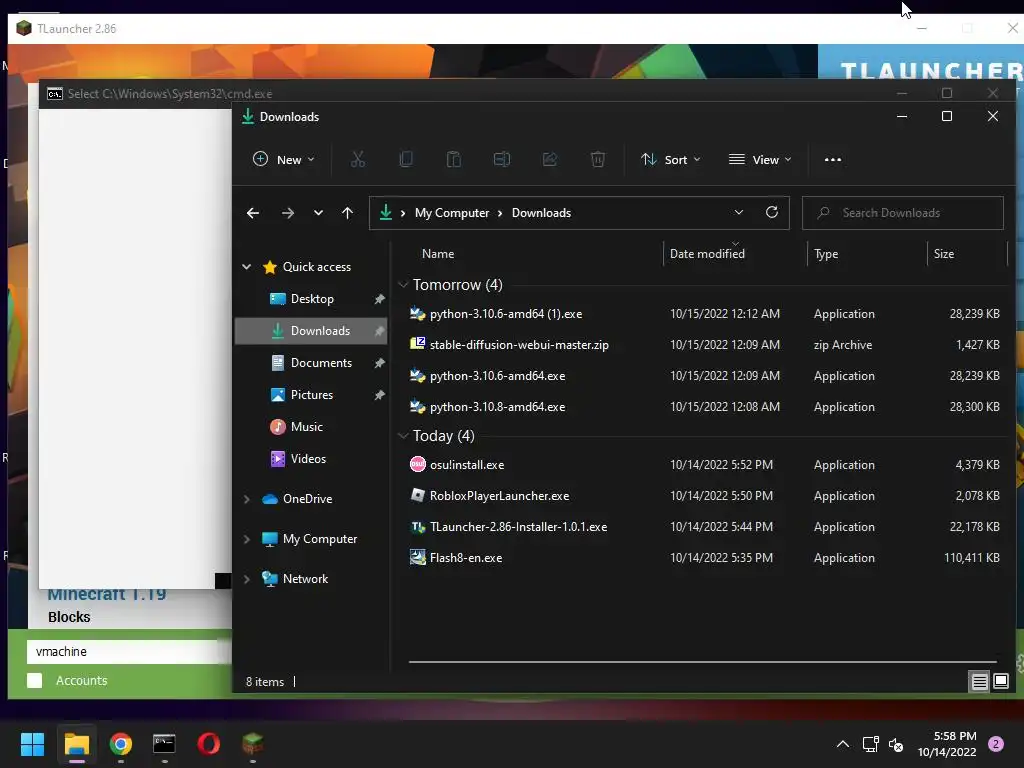
Task: Open TLauncher Minecraft icon on taskbar
Action: point(253,744)
